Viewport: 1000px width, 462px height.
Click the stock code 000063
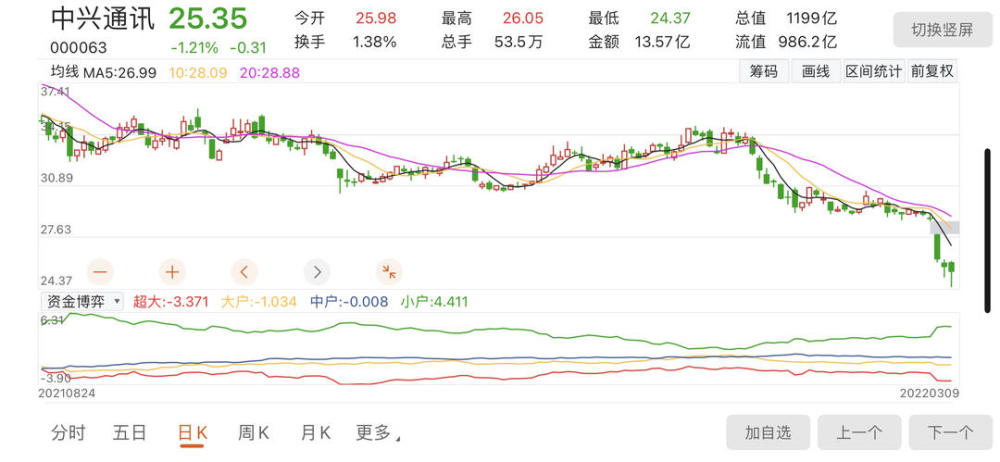(x=79, y=48)
